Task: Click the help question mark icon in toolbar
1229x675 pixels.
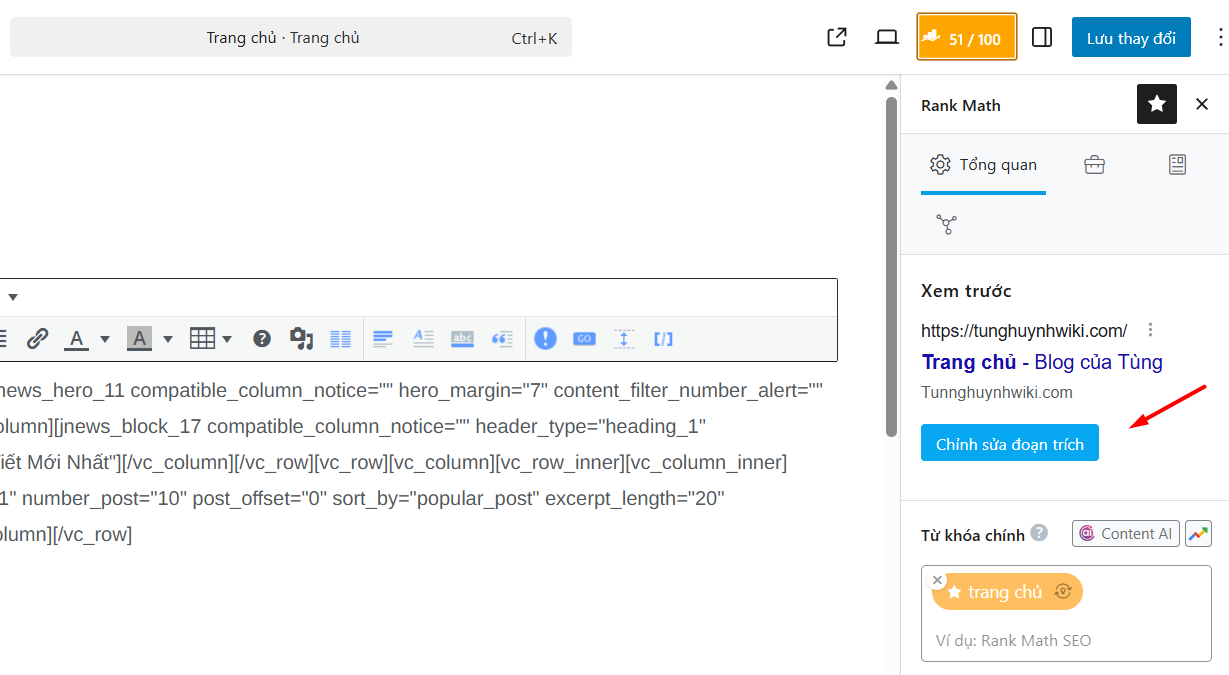Action: (262, 339)
